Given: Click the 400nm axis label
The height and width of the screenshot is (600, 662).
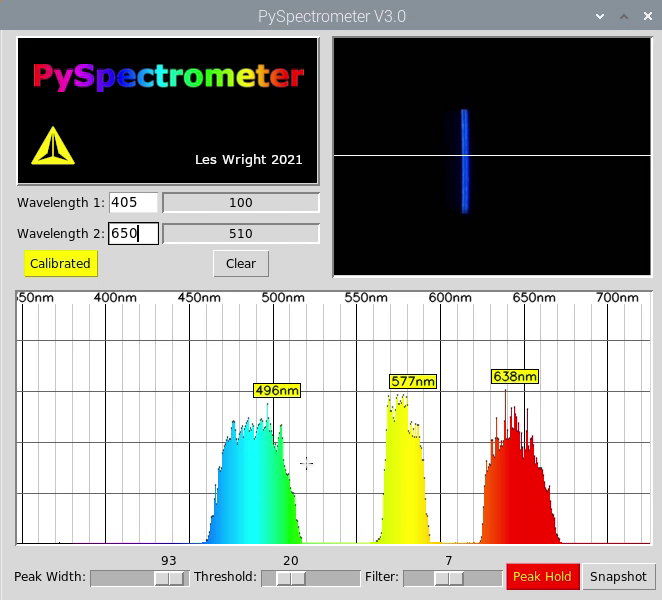Looking at the screenshot, I should point(115,298).
